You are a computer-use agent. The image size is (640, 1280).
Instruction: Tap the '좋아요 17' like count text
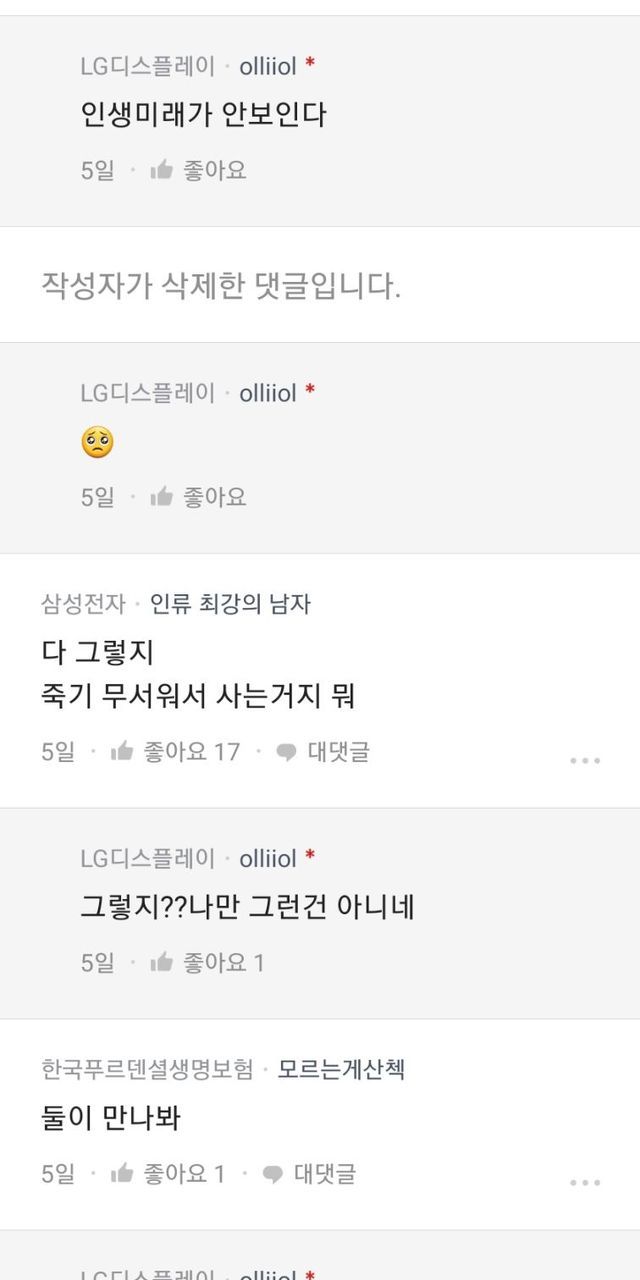pos(192,752)
